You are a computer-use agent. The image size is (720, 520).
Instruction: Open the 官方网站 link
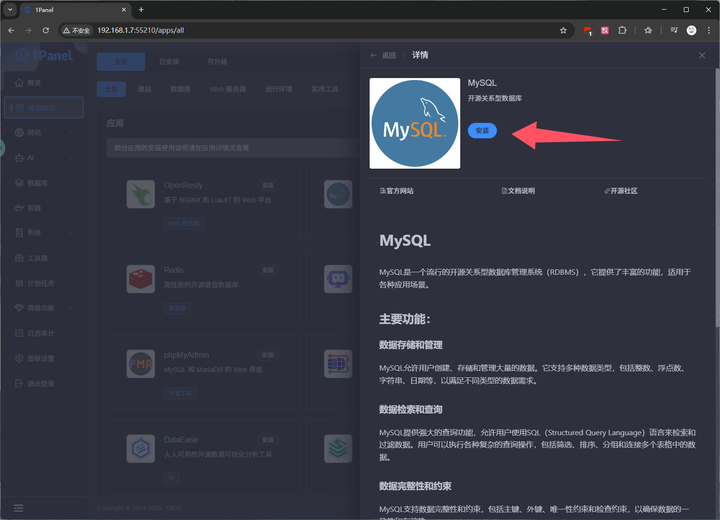coord(396,191)
